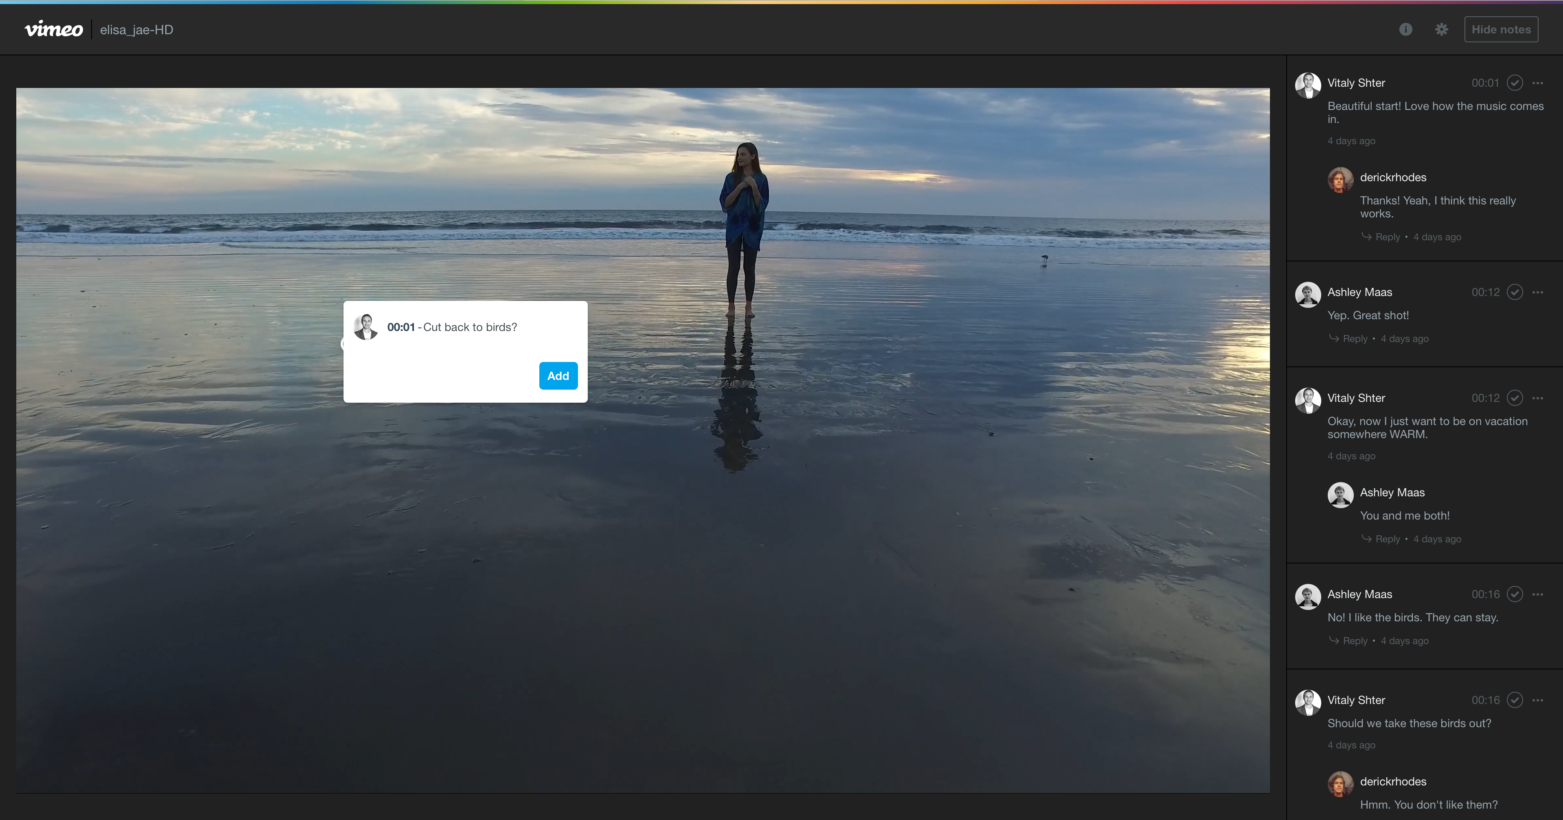Open the settings gear in the top bar

pyautogui.click(x=1441, y=29)
